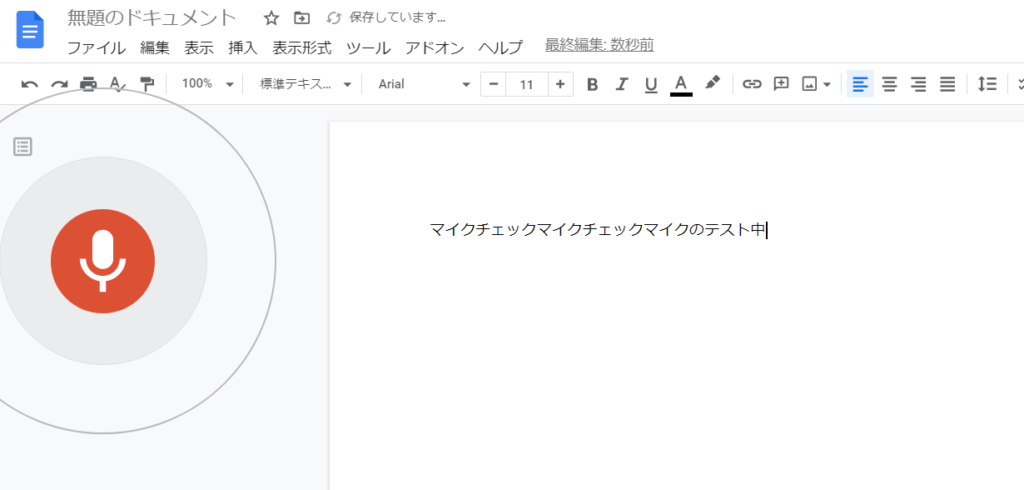1024x490 pixels.
Task: Increase the font size
Action: 560,84
